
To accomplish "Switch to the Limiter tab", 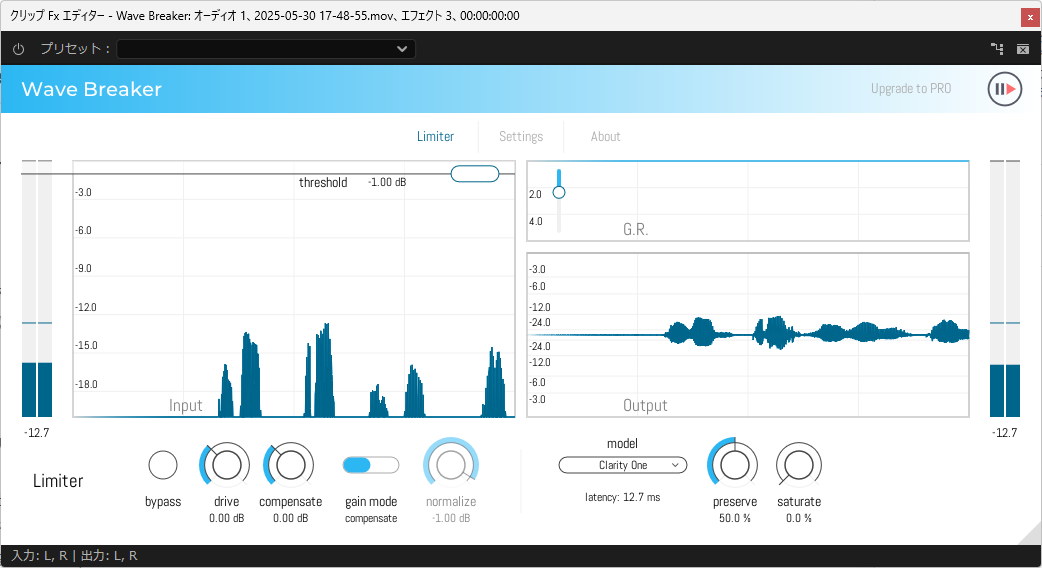I will click(435, 137).
